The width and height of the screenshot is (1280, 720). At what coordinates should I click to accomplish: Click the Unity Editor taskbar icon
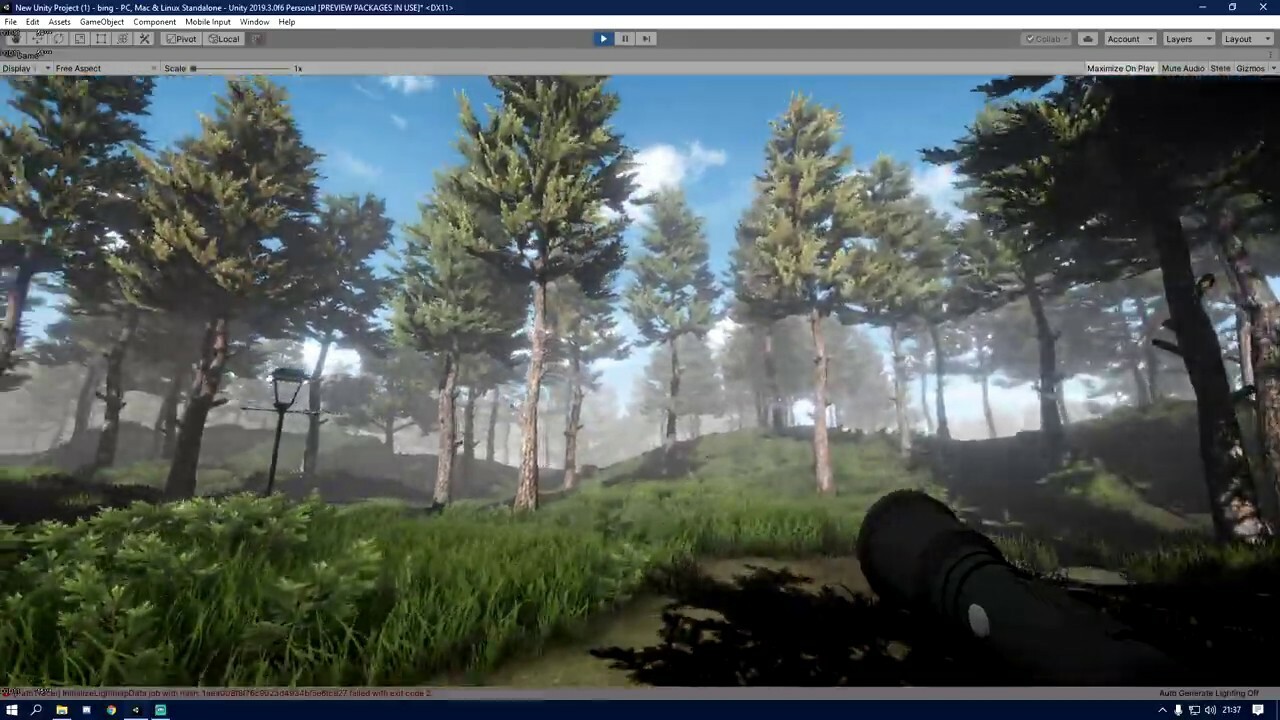click(135, 710)
